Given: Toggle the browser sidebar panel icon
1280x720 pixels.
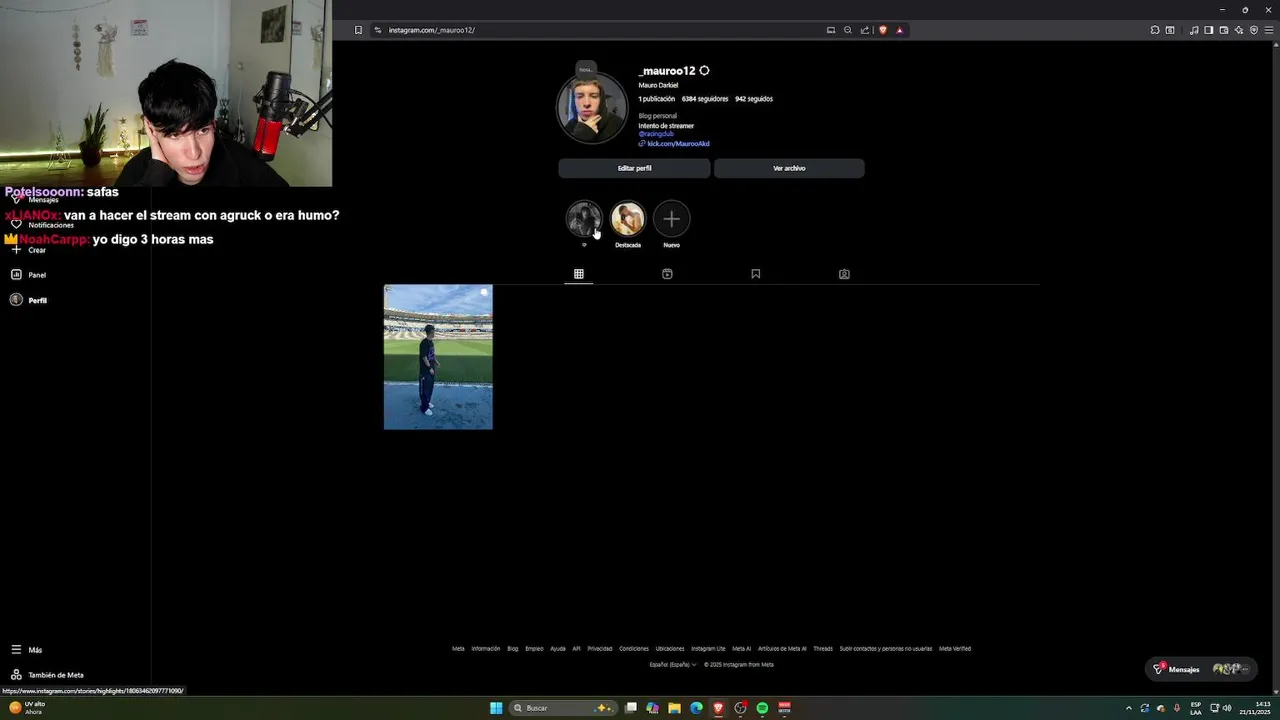Looking at the screenshot, I should pyautogui.click(x=1208, y=30).
